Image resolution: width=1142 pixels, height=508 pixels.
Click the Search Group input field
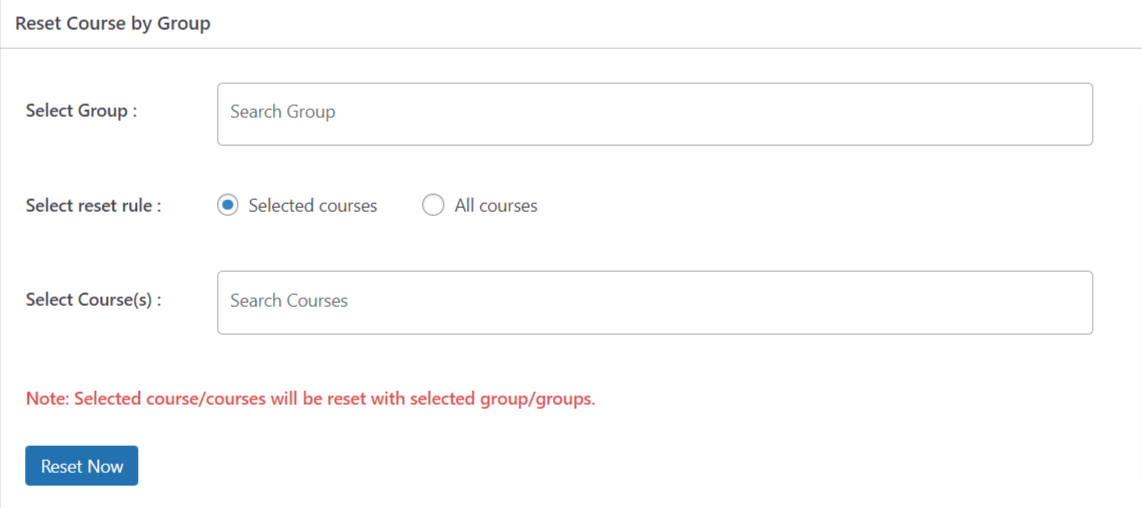pyautogui.click(x=655, y=114)
